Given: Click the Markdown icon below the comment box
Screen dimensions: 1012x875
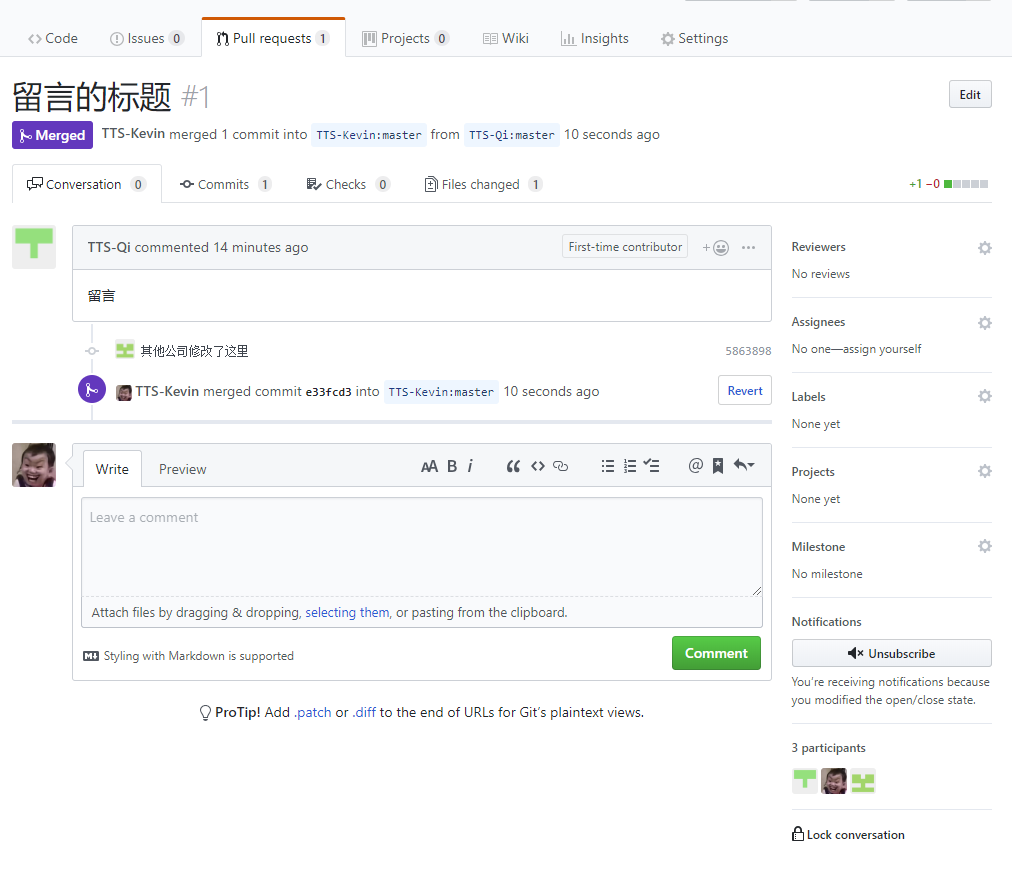Looking at the screenshot, I should (x=91, y=656).
